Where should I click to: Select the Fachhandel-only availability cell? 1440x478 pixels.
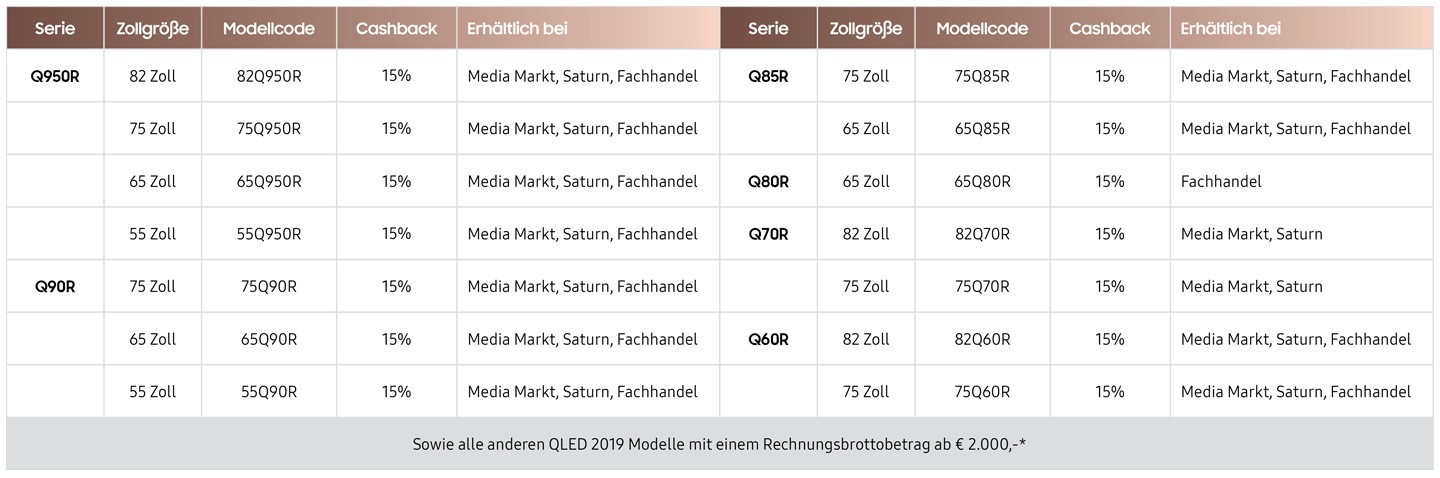[1301, 181]
